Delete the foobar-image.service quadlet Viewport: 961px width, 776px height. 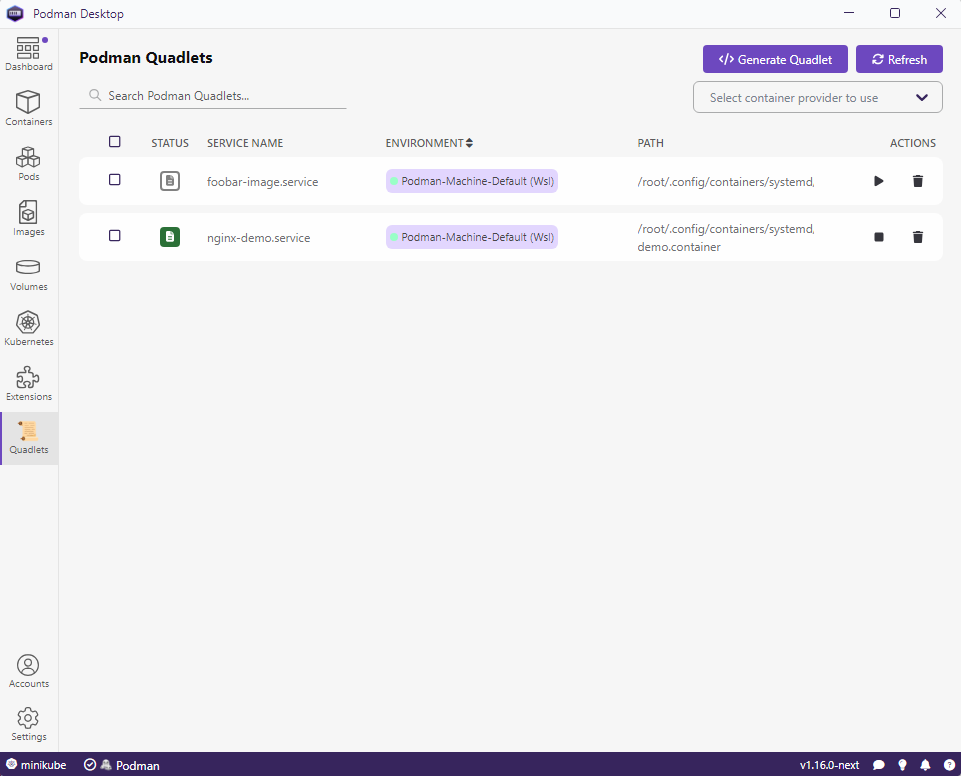tap(917, 181)
